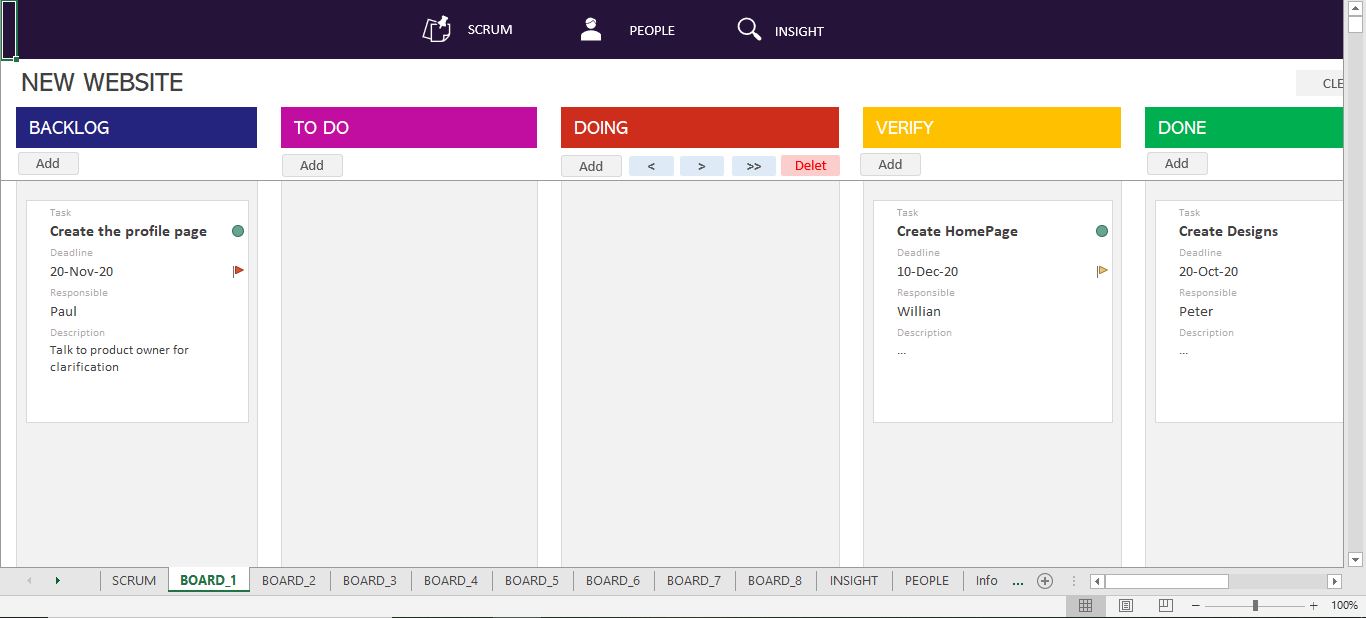Open SCRUM navigation label

(x=490, y=30)
